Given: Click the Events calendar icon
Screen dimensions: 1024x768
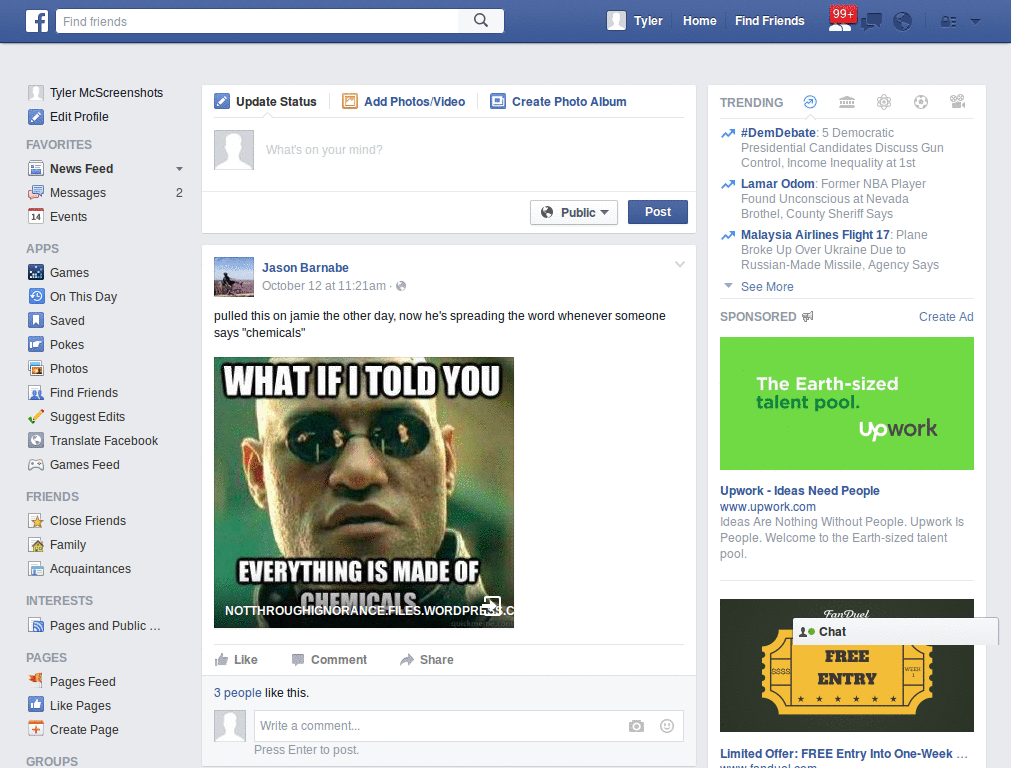Looking at the screenshot, I should click(36, 216).
